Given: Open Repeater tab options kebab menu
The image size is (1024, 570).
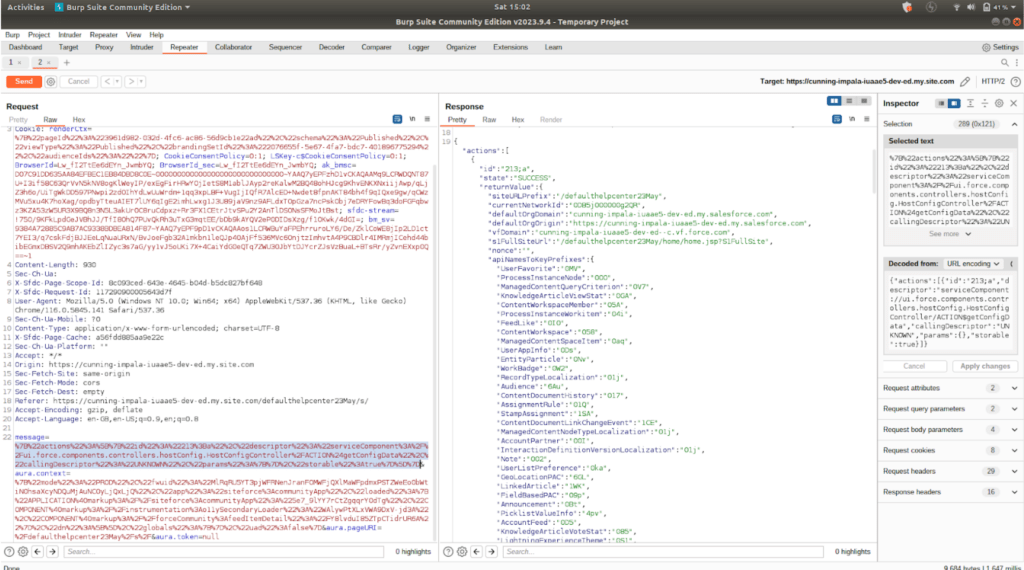Looking at the screenshot, I should coord(1016,63).
